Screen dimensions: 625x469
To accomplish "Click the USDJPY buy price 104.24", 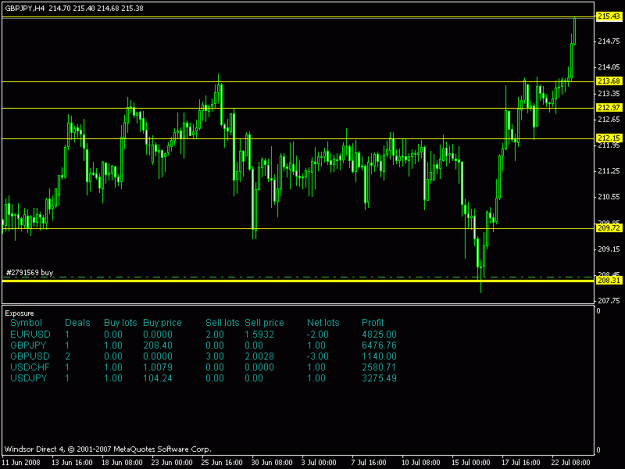I will 158,378.
